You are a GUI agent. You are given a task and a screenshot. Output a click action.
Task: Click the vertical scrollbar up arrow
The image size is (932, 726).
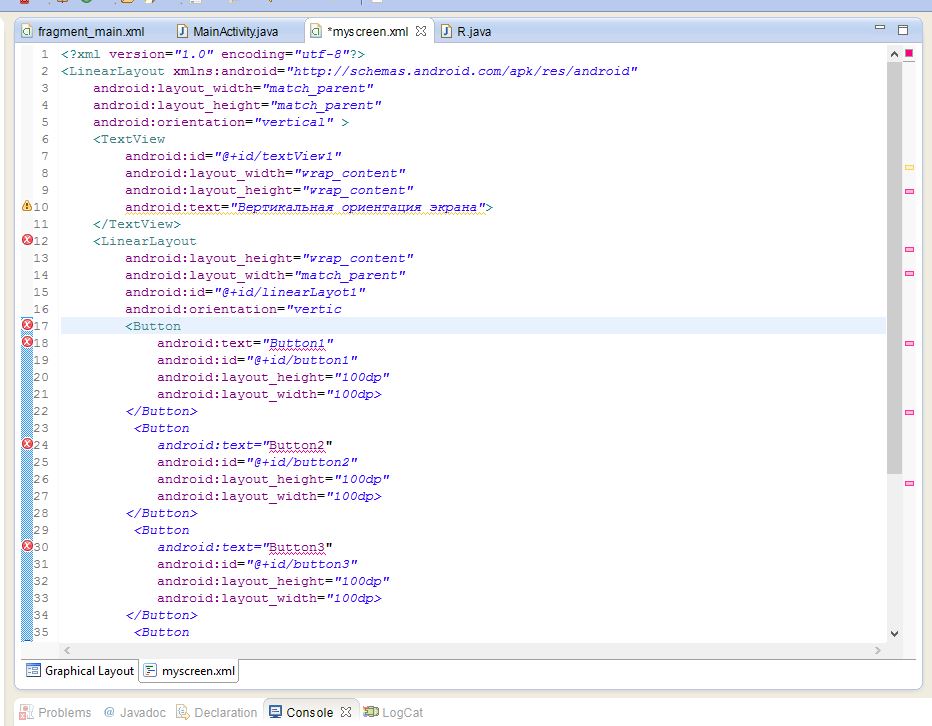894,54
